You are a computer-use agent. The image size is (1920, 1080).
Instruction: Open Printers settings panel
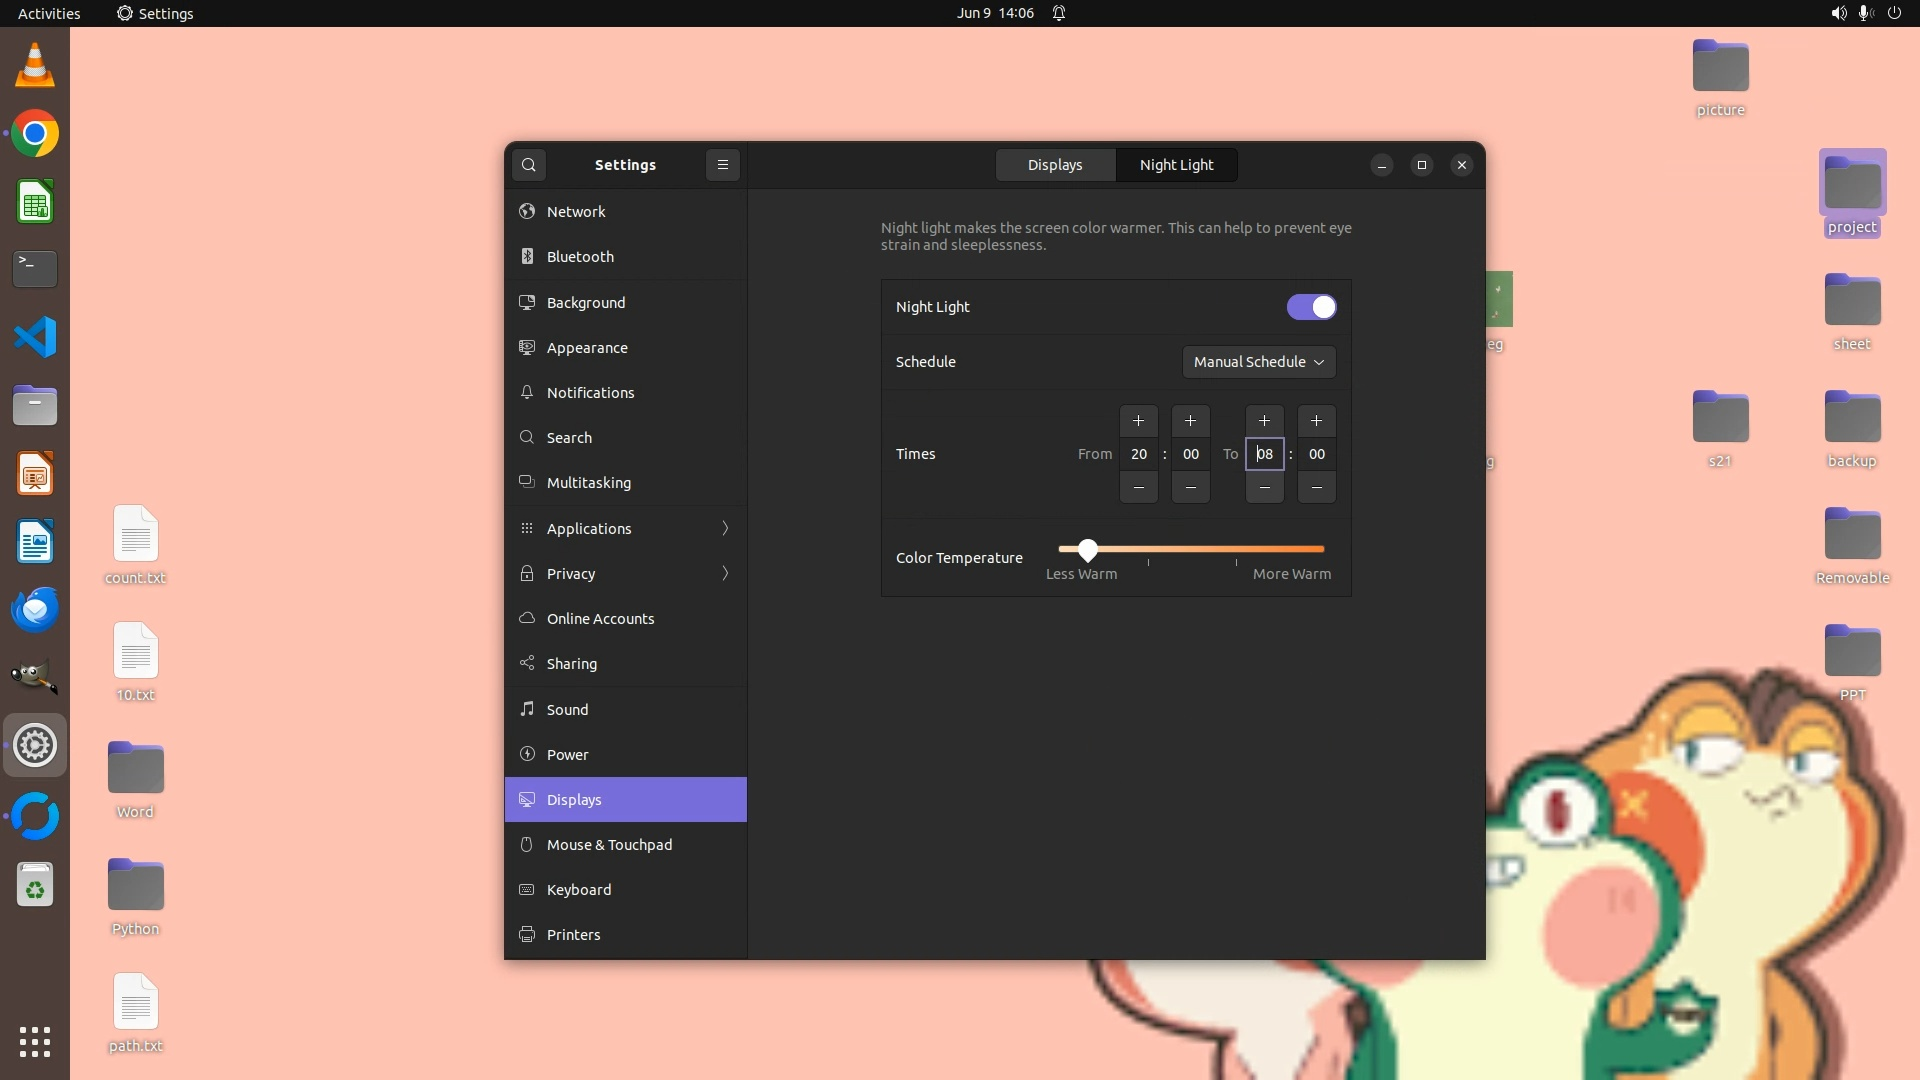click(573, 935)
